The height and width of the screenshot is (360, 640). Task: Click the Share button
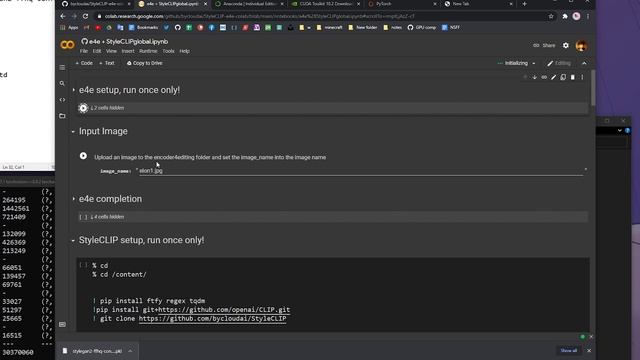tap(544, 45)
